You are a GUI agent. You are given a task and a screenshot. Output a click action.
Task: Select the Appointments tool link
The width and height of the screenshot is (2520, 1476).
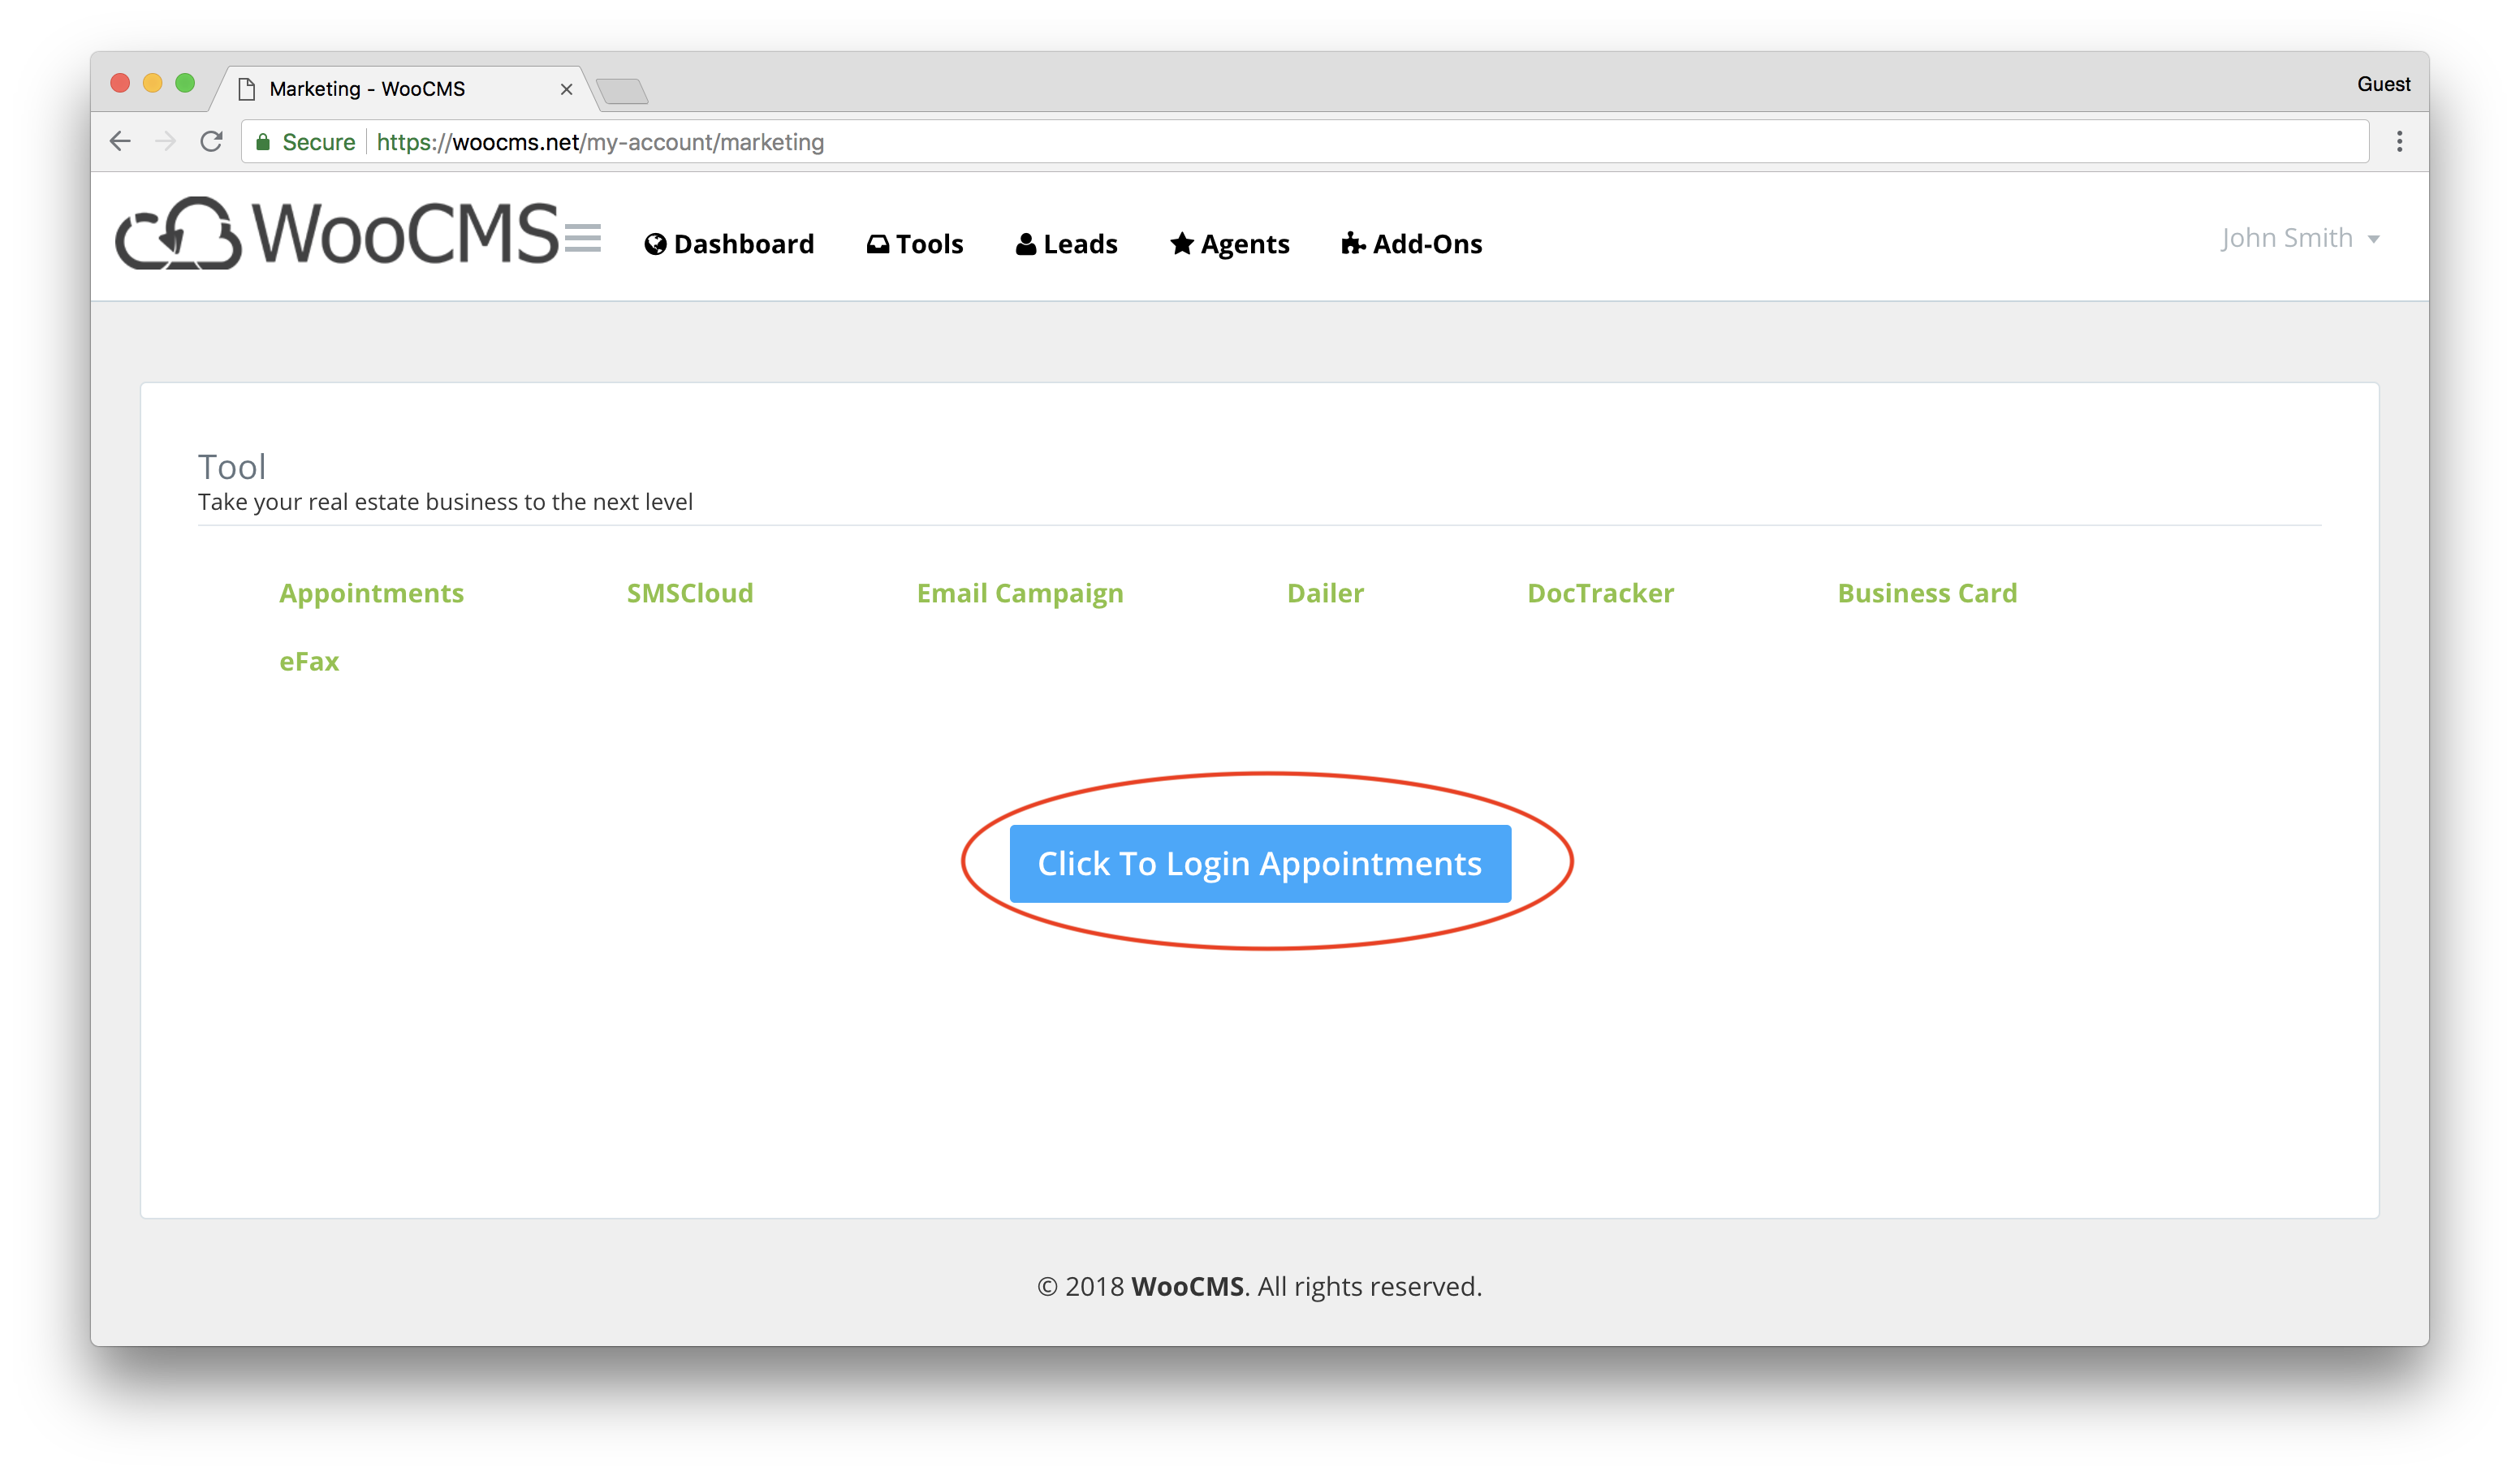click(371, 593)
